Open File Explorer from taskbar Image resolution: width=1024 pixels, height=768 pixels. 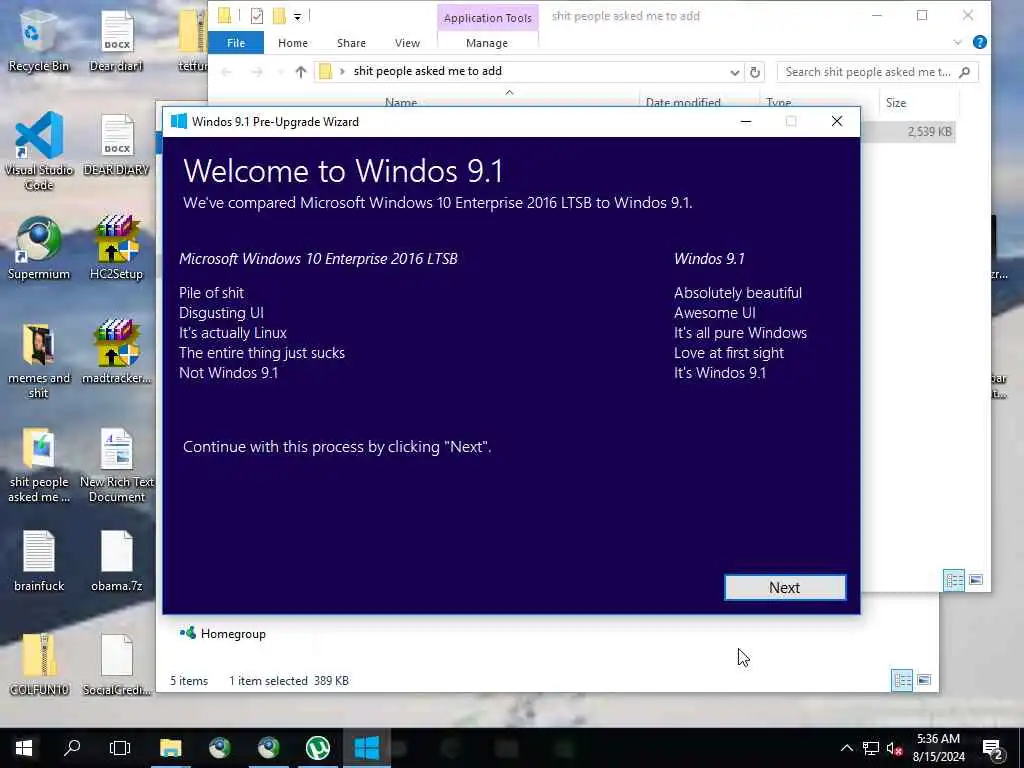pos(170,748)
